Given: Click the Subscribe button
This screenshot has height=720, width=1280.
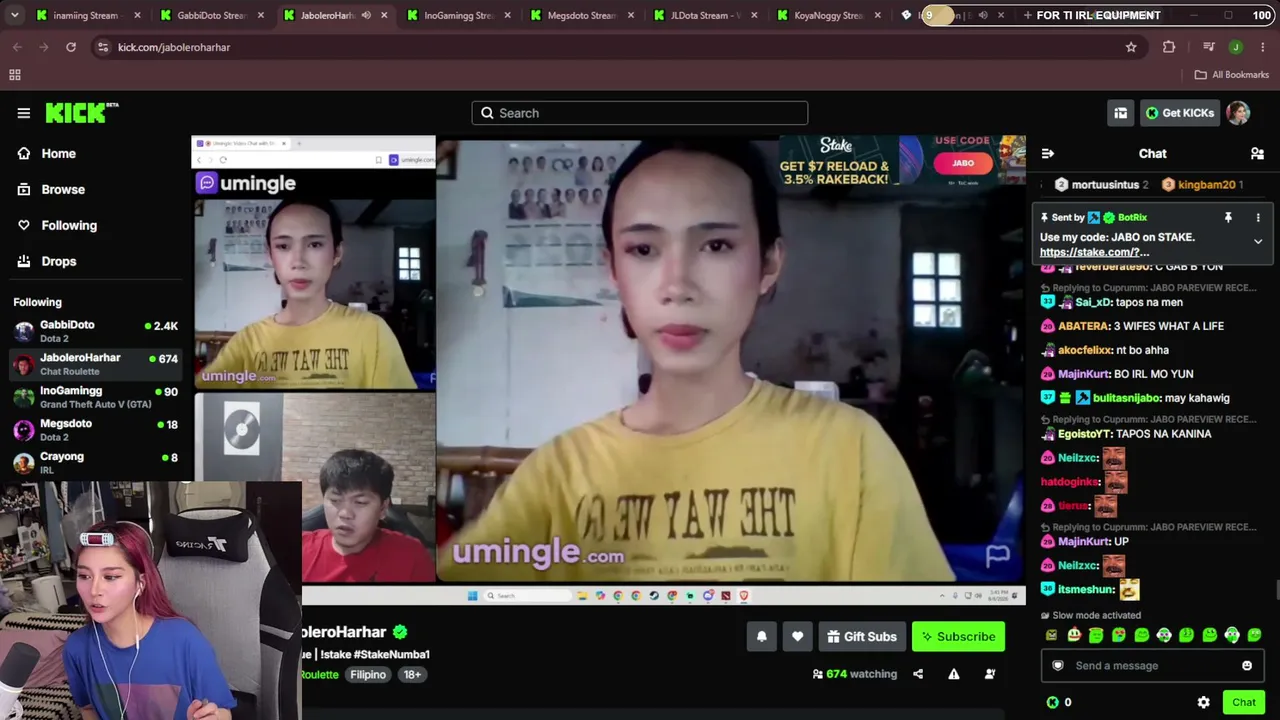Looking at the screenshot, I should pyautogui.click(x=958, y=636).
